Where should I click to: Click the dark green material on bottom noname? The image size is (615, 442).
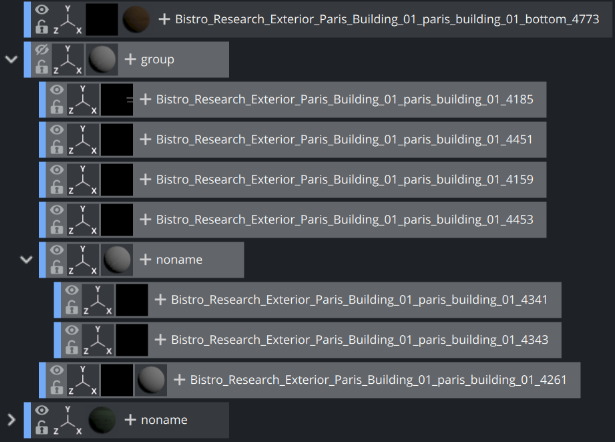(x=102, y=419)
